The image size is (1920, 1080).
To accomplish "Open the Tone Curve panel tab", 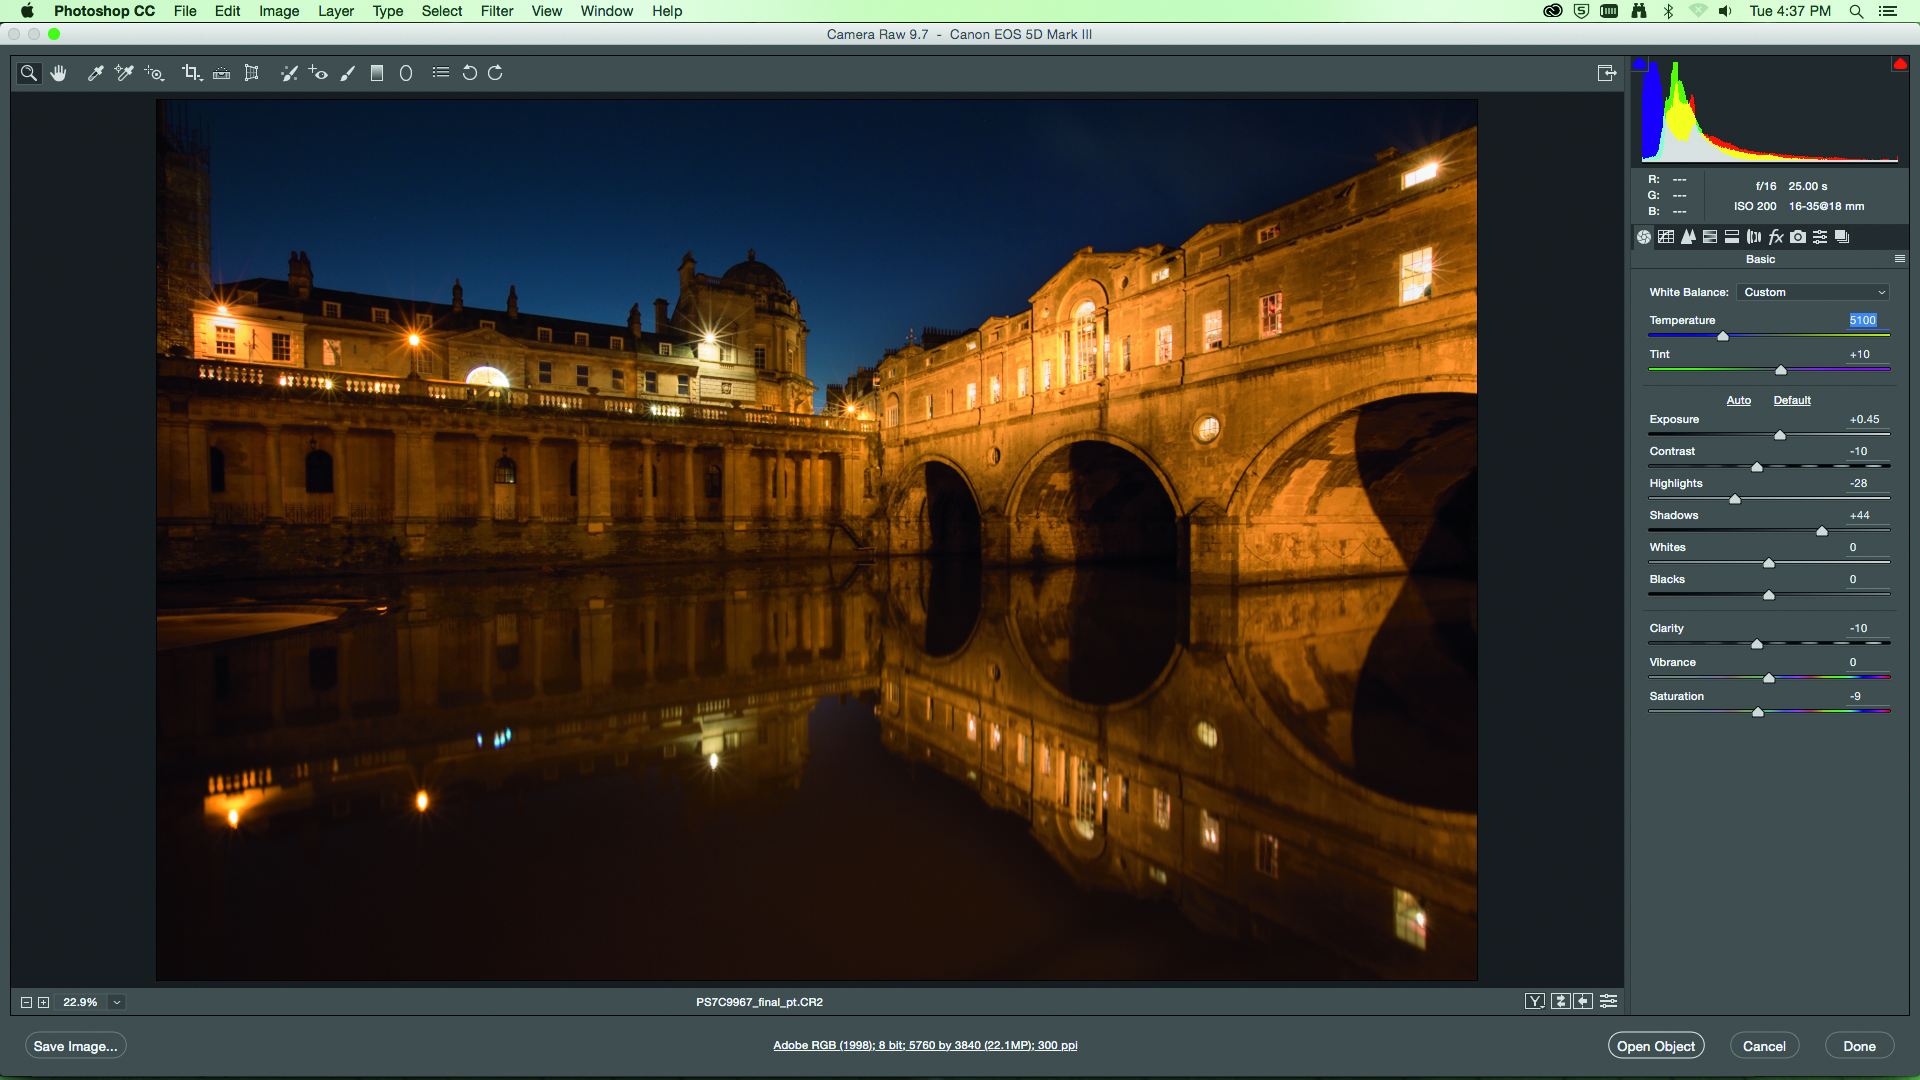I will tap(1666, 237).
